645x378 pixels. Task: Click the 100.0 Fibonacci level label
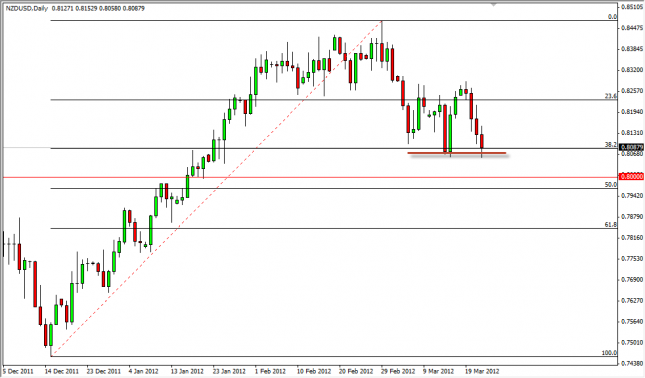[610, 353]
